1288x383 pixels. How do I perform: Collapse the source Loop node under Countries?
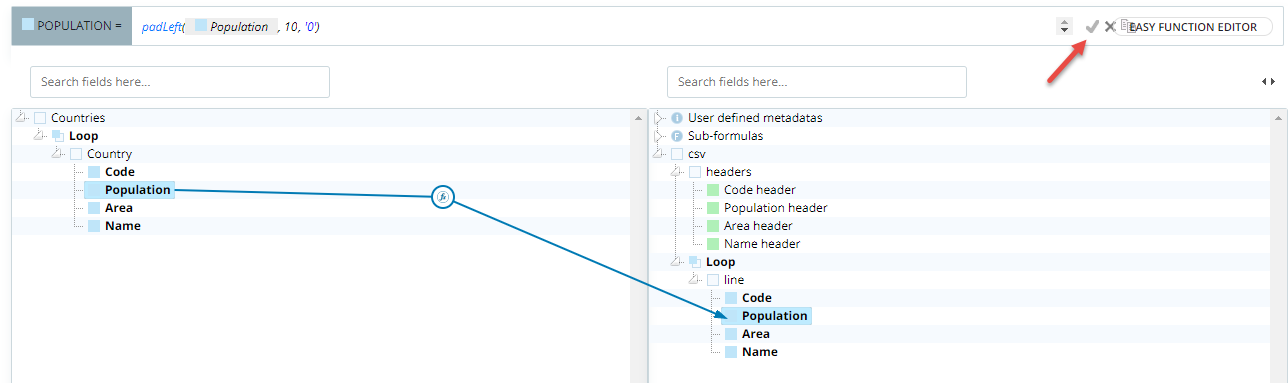[40, 135]
